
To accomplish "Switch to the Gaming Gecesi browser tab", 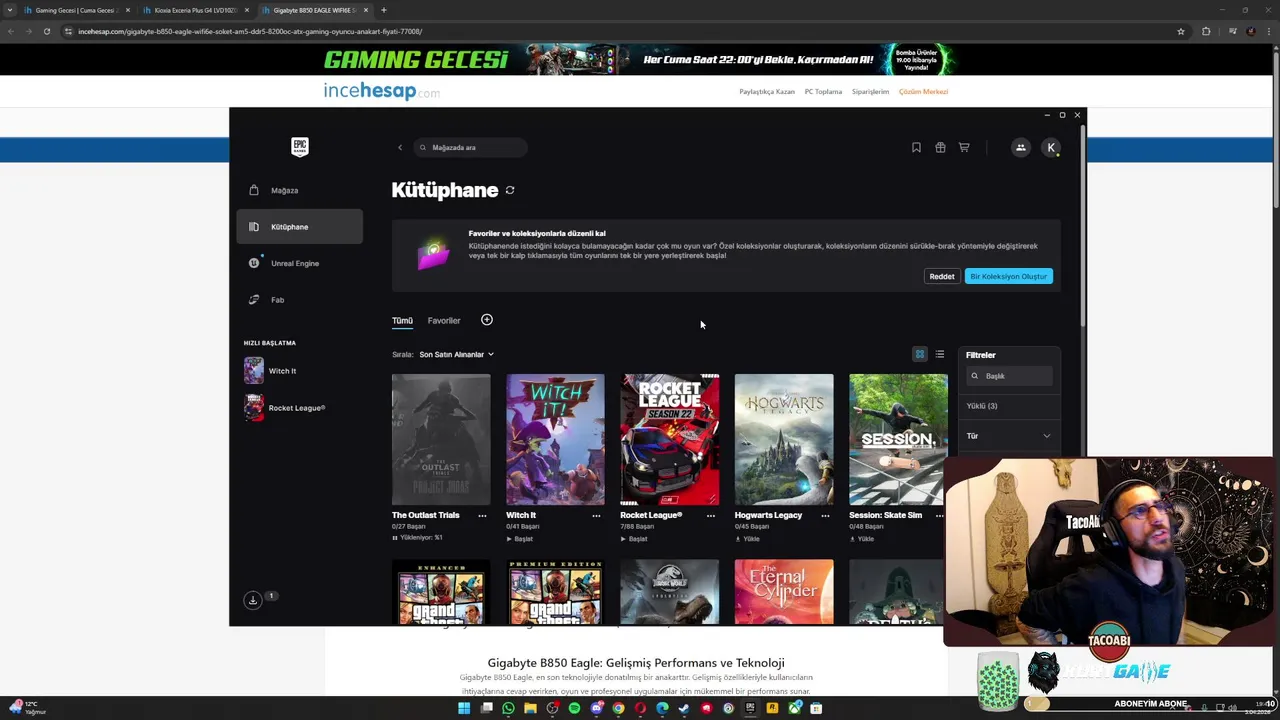I will coord(76,10).
